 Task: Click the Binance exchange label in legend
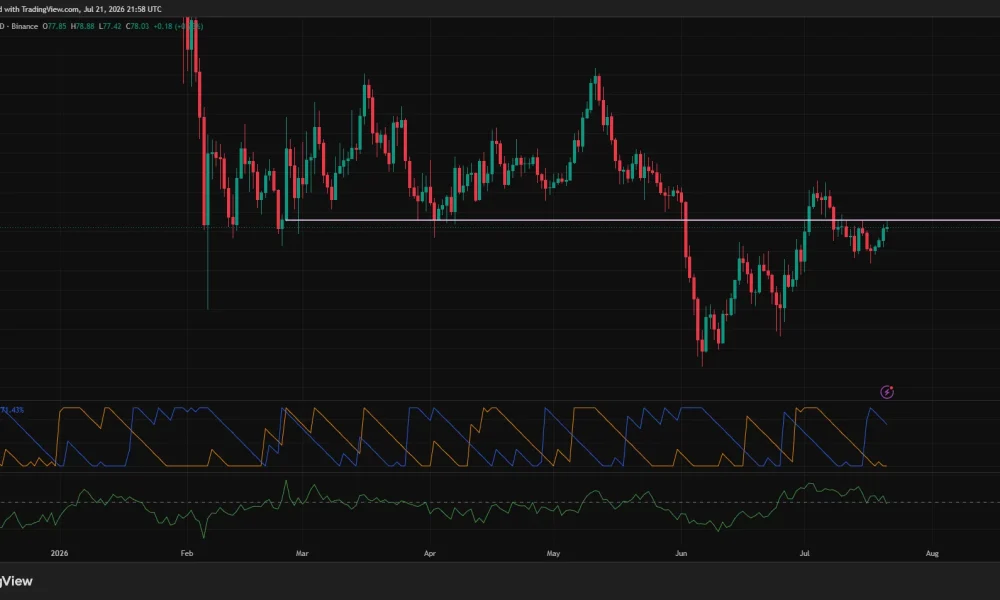(x=24, y=26)
